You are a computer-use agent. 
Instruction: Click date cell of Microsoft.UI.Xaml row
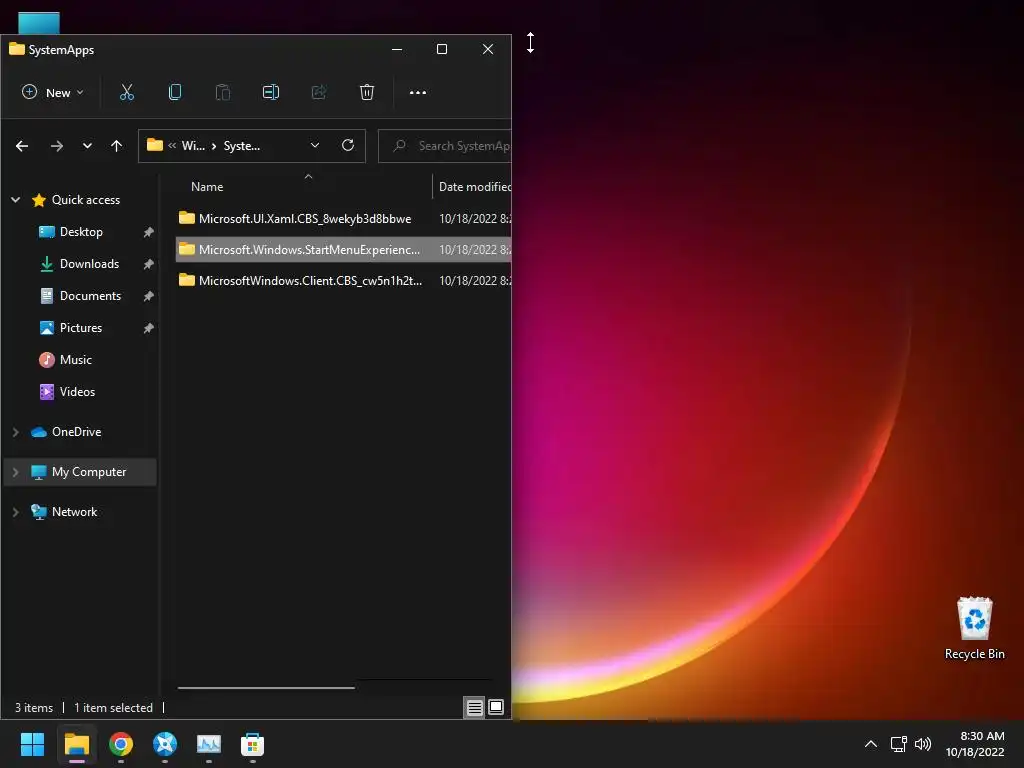tap(475, 219)
